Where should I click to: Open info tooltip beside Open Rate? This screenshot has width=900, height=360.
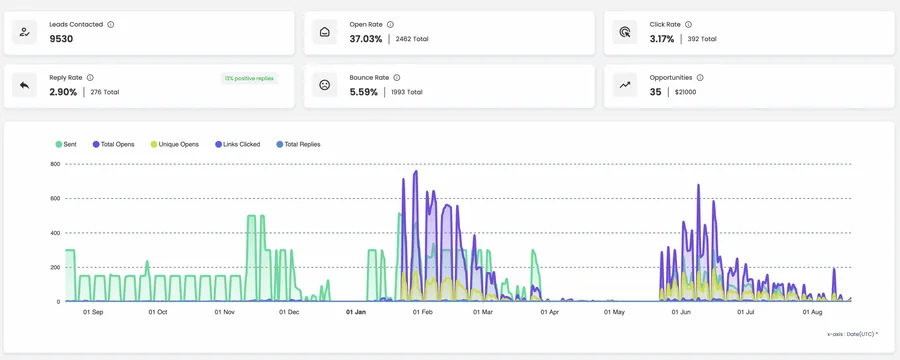click(x=390, y=25)
